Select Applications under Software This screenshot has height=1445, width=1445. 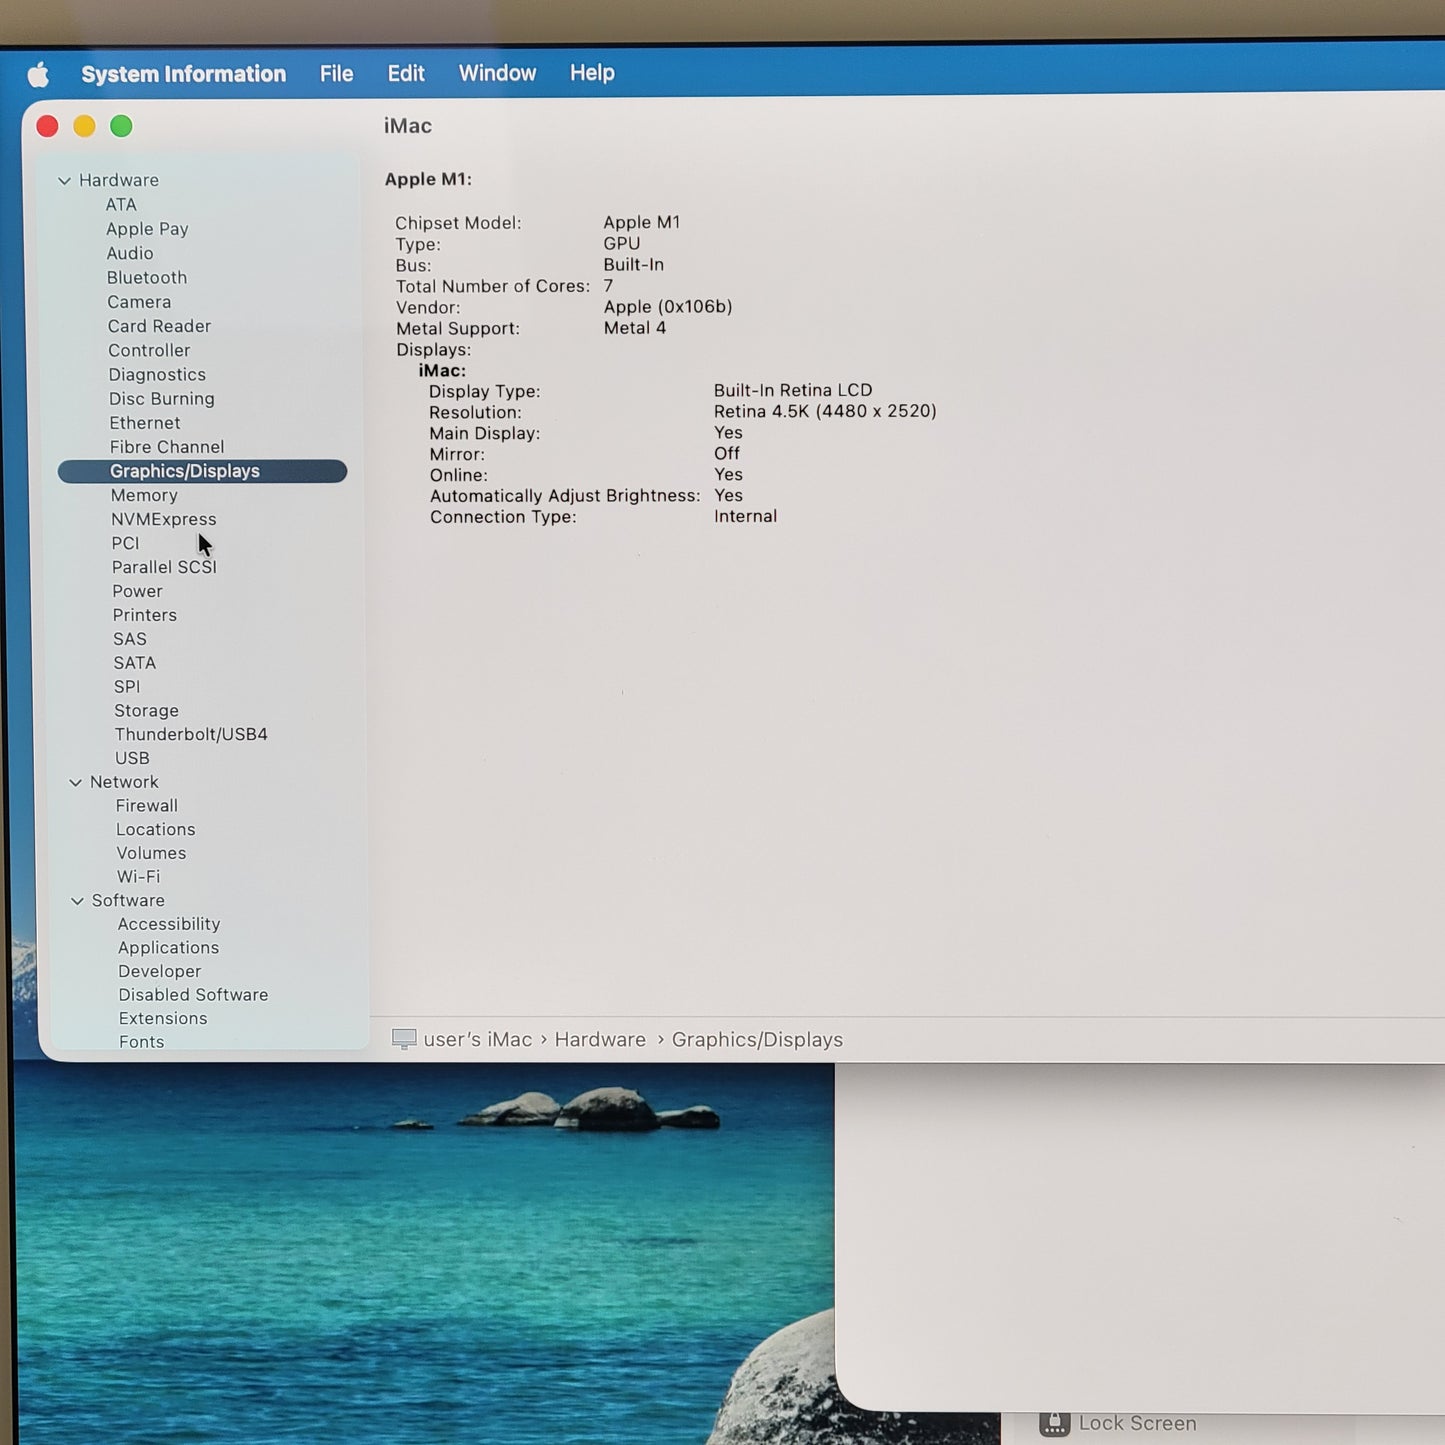coord(168,948)
